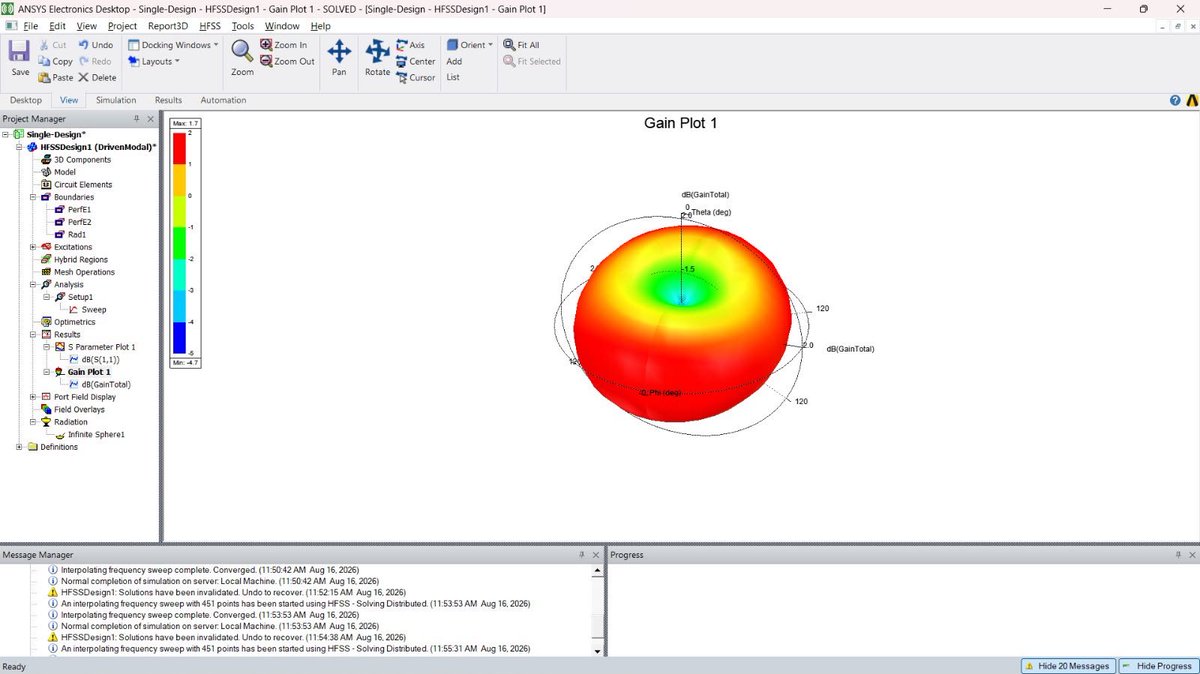Click the Message Manager scrollbar down arrow

click(x=599, y=651)
